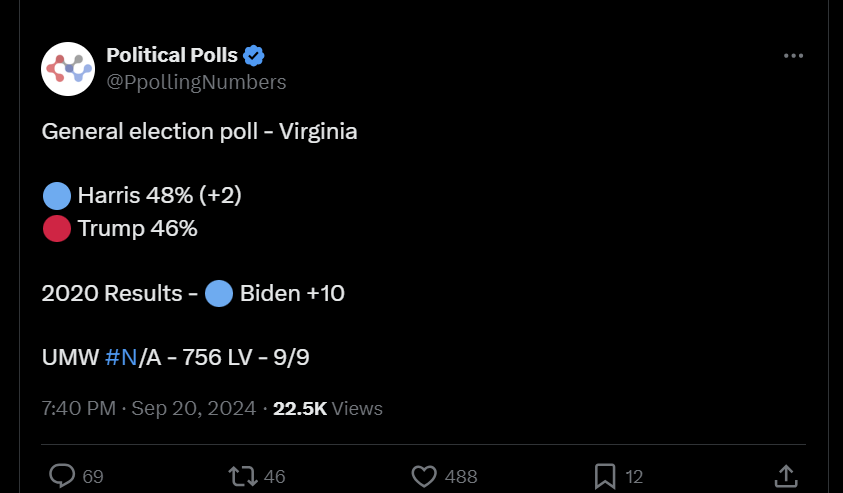Click the repost arrows icon
Screen dimensions: 843x493
(243, 476)
